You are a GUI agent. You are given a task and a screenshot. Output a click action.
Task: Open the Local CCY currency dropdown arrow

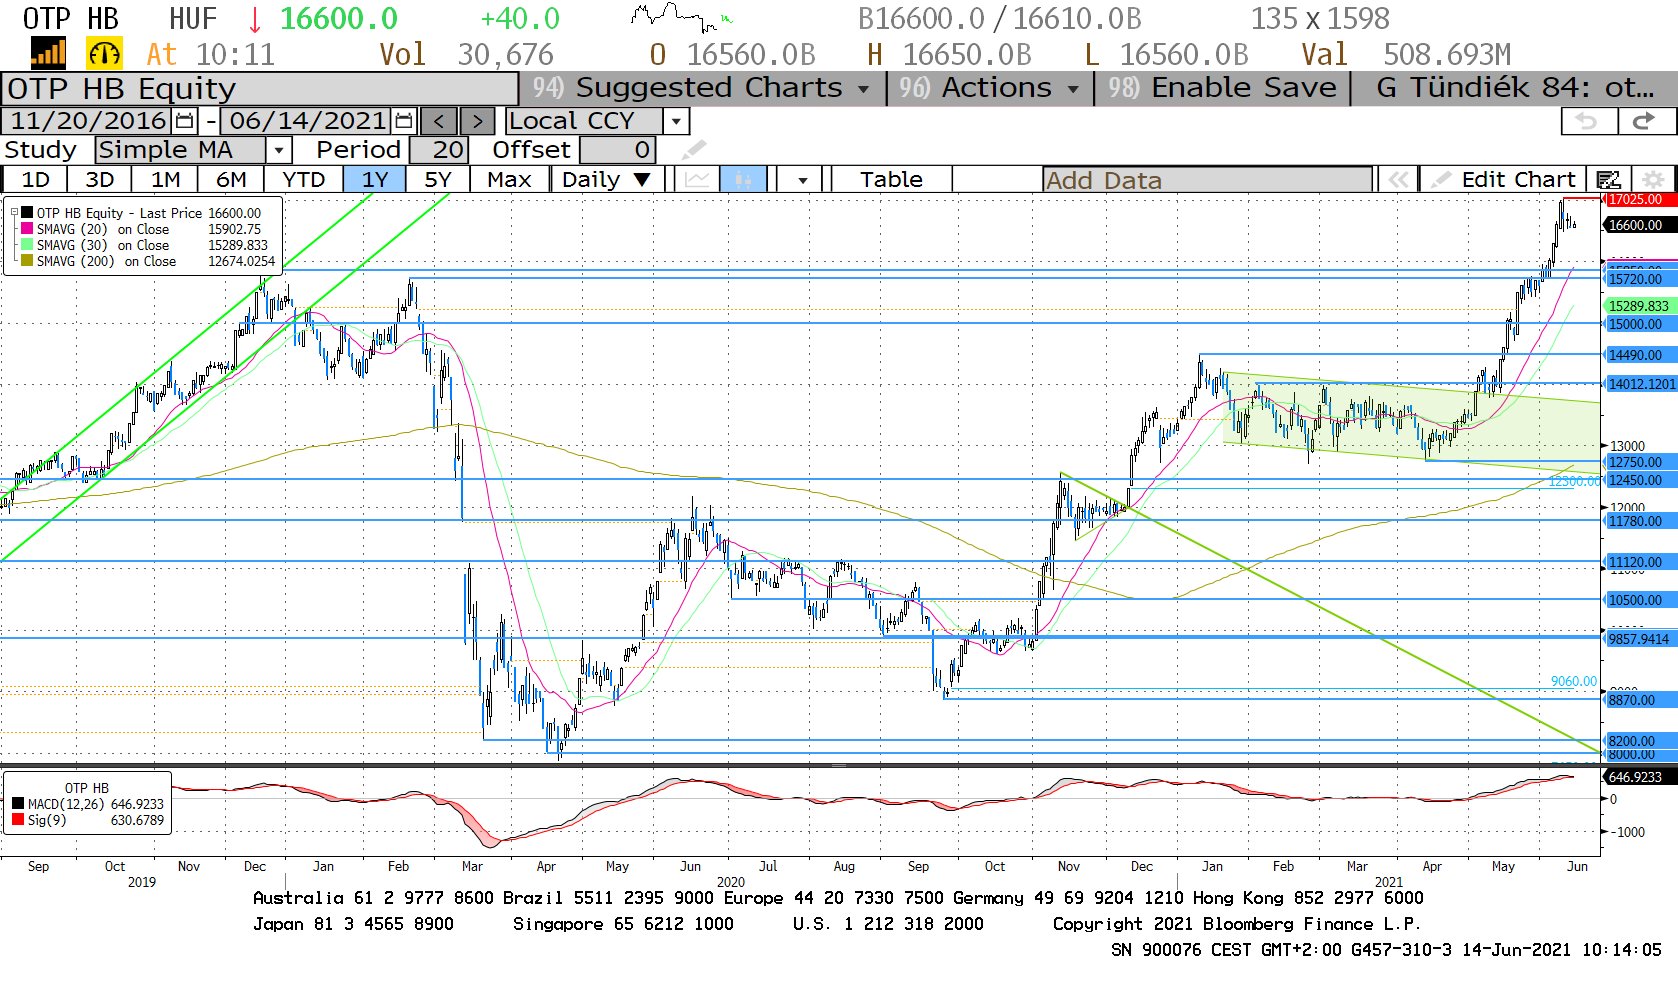pos(677,121)
